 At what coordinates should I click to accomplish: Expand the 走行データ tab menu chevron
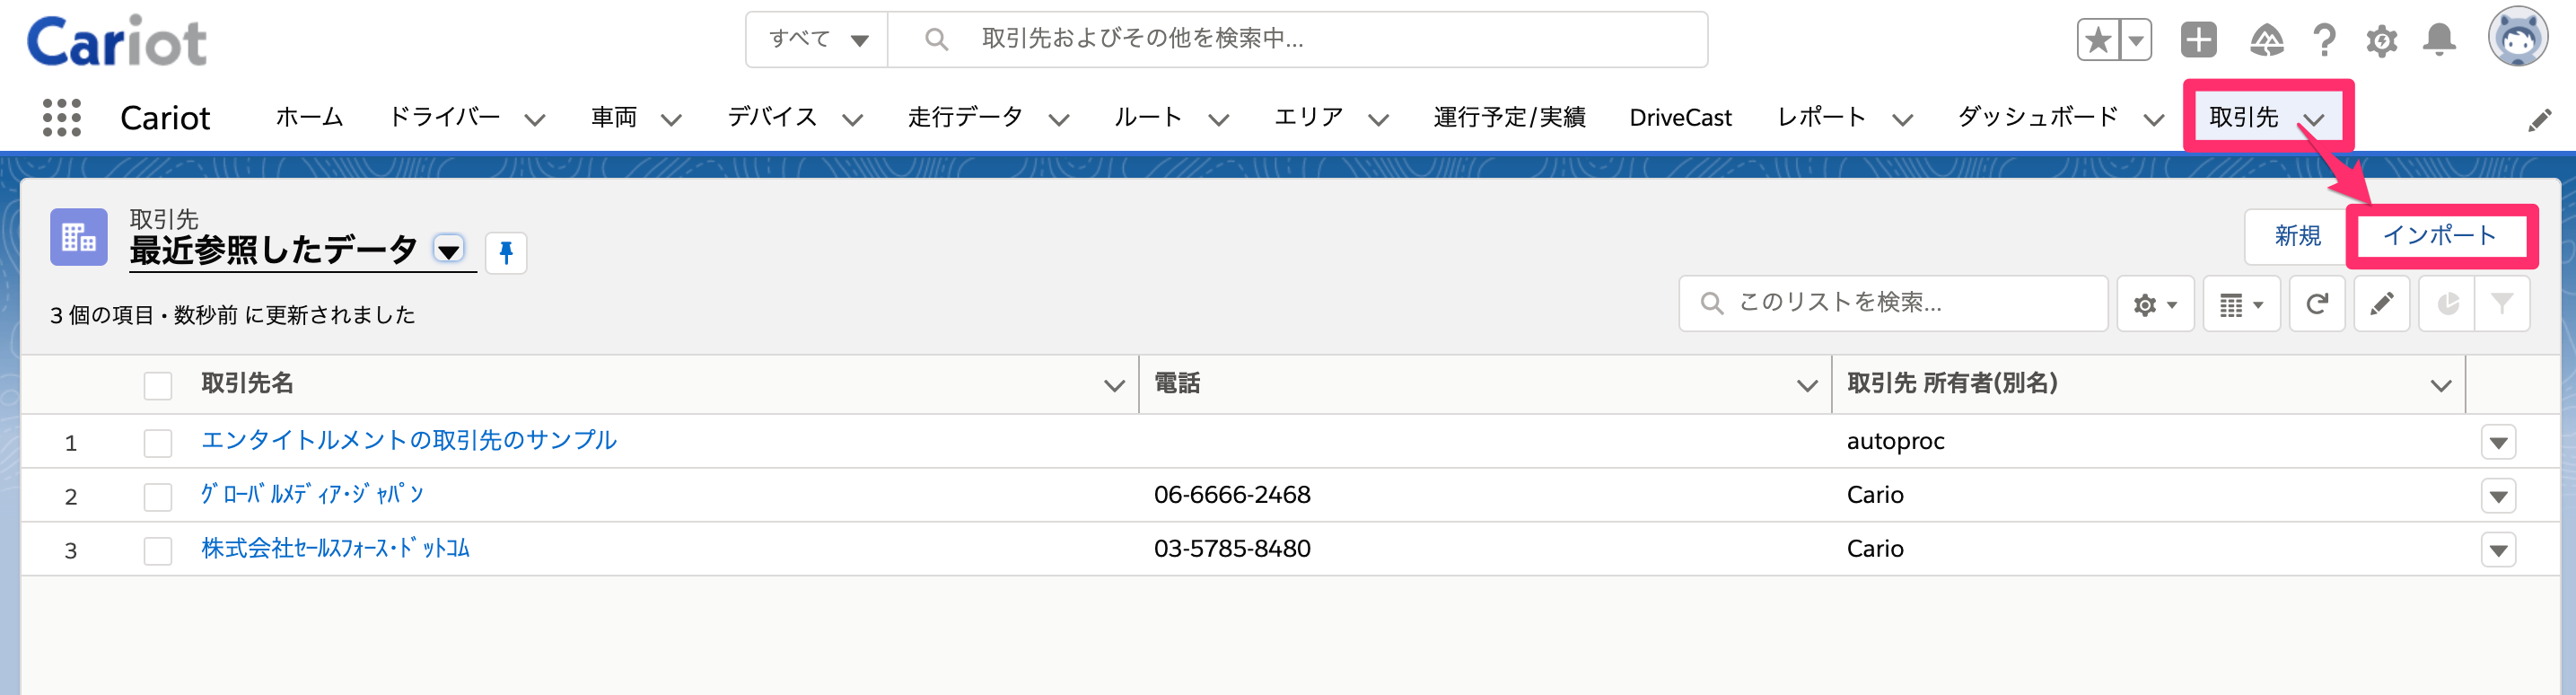point(1059,120)
